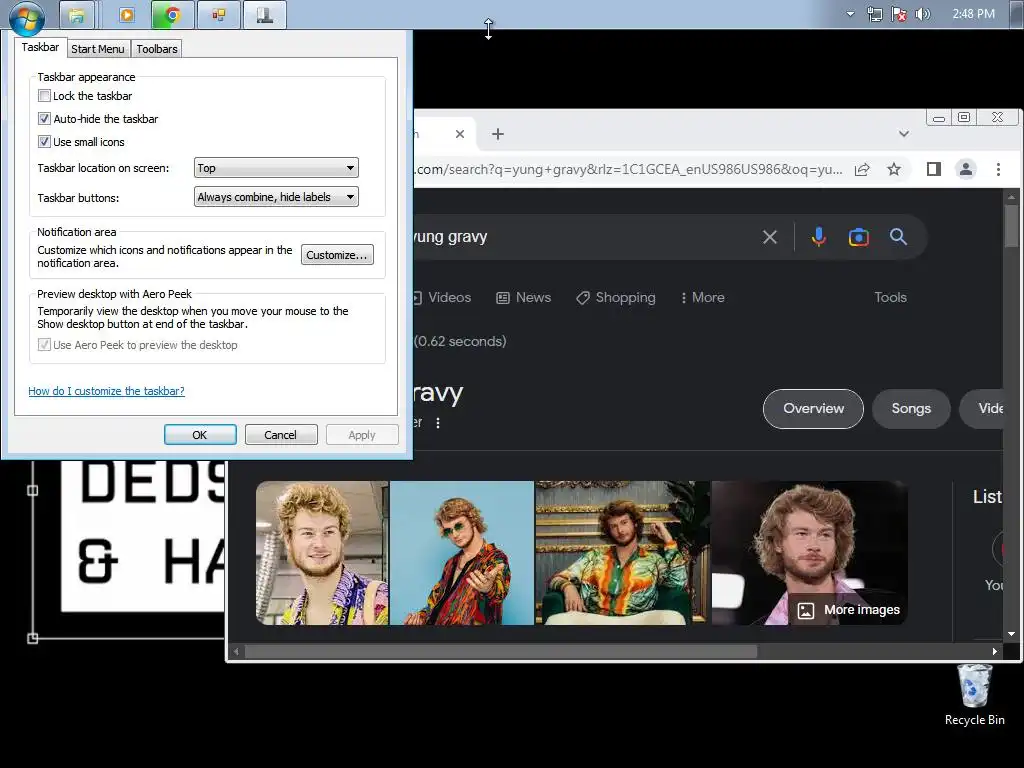Clear the Google search box
1024x768 pixels.
tap(770, 237)
